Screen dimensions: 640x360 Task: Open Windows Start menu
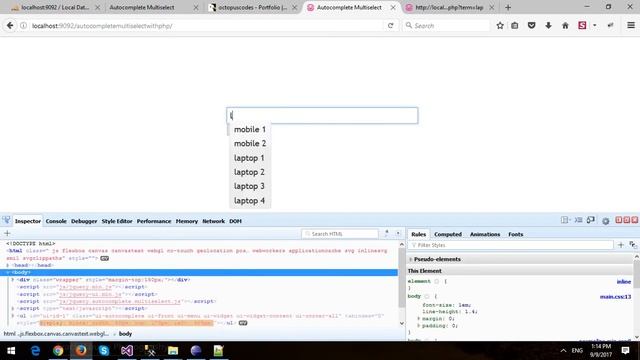(x=11, y=351)
